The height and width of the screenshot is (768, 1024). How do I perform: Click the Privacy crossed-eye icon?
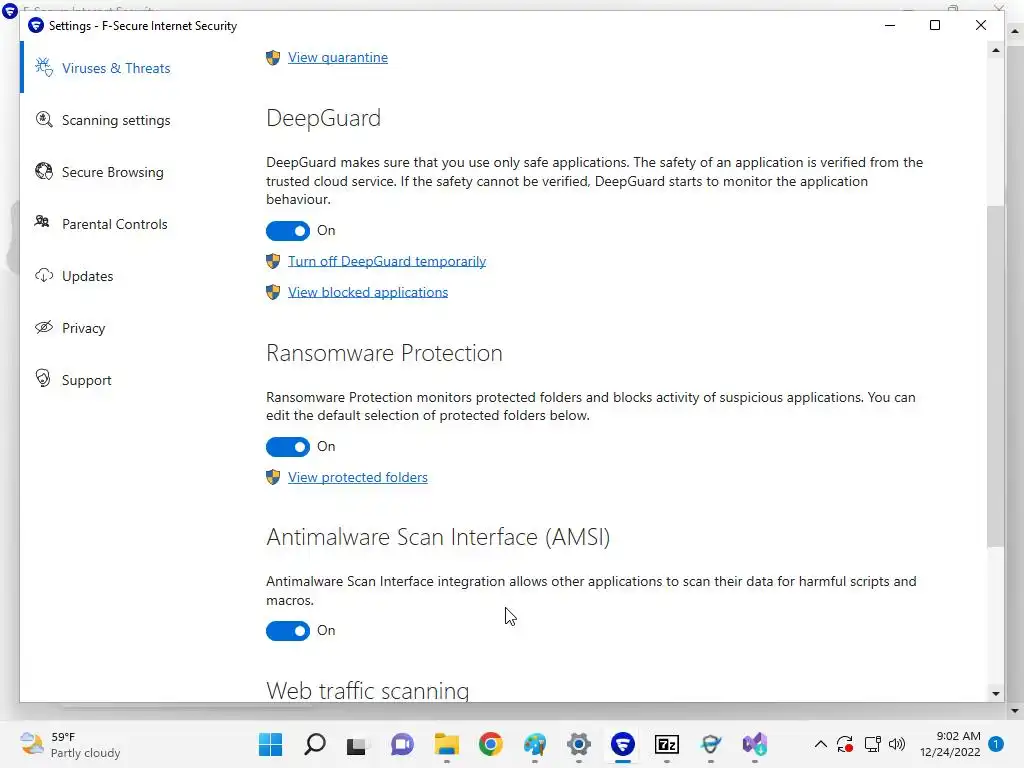(44, 327)
